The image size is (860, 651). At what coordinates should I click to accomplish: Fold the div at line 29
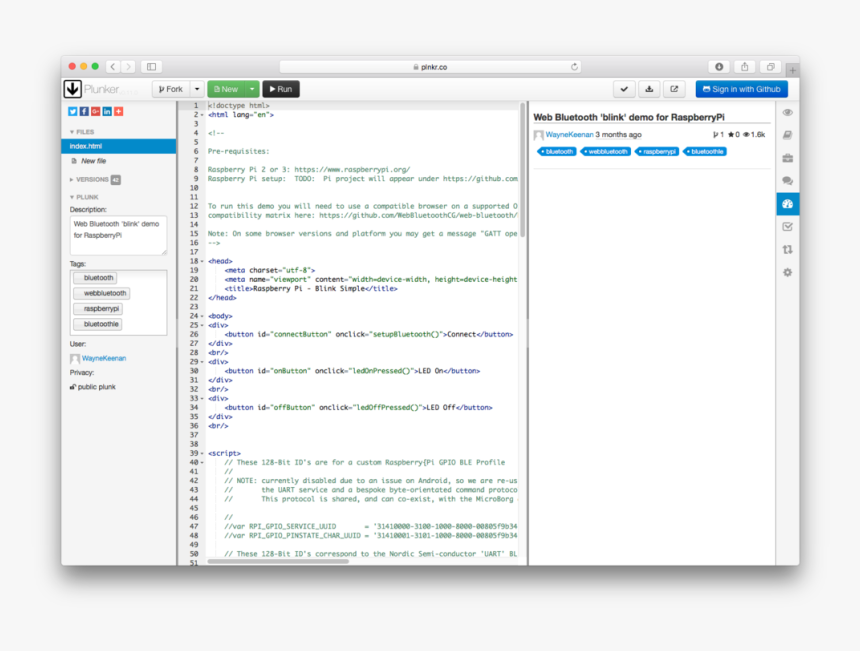pyautogui.click(x=202, y=362)
